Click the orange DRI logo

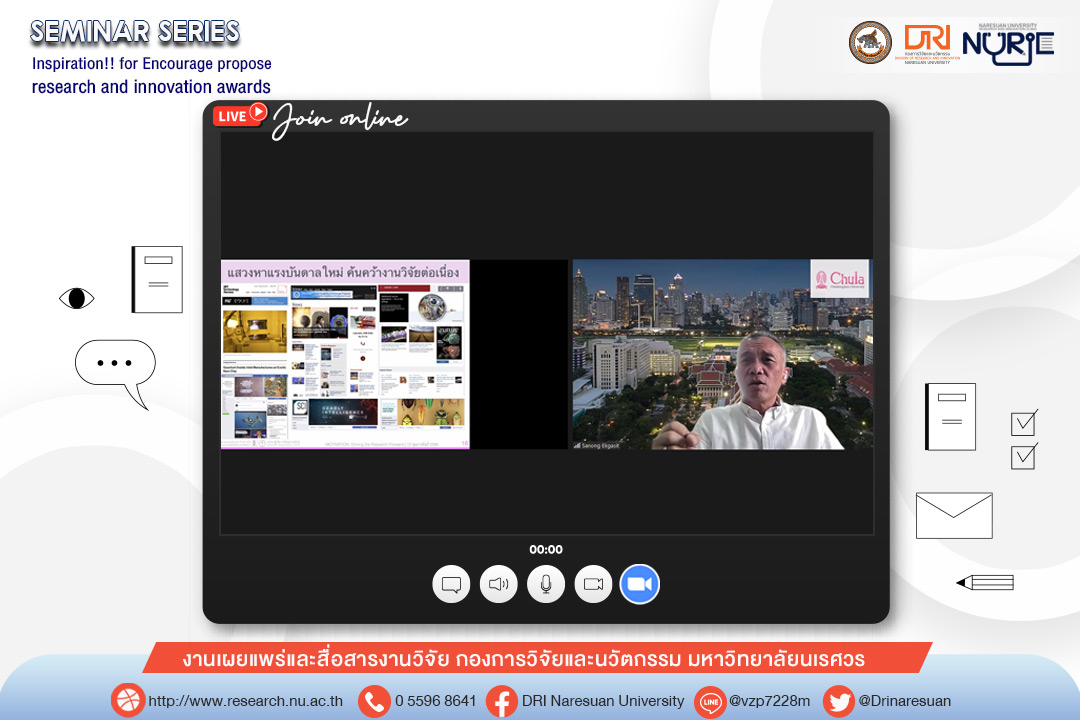[927, 43]
